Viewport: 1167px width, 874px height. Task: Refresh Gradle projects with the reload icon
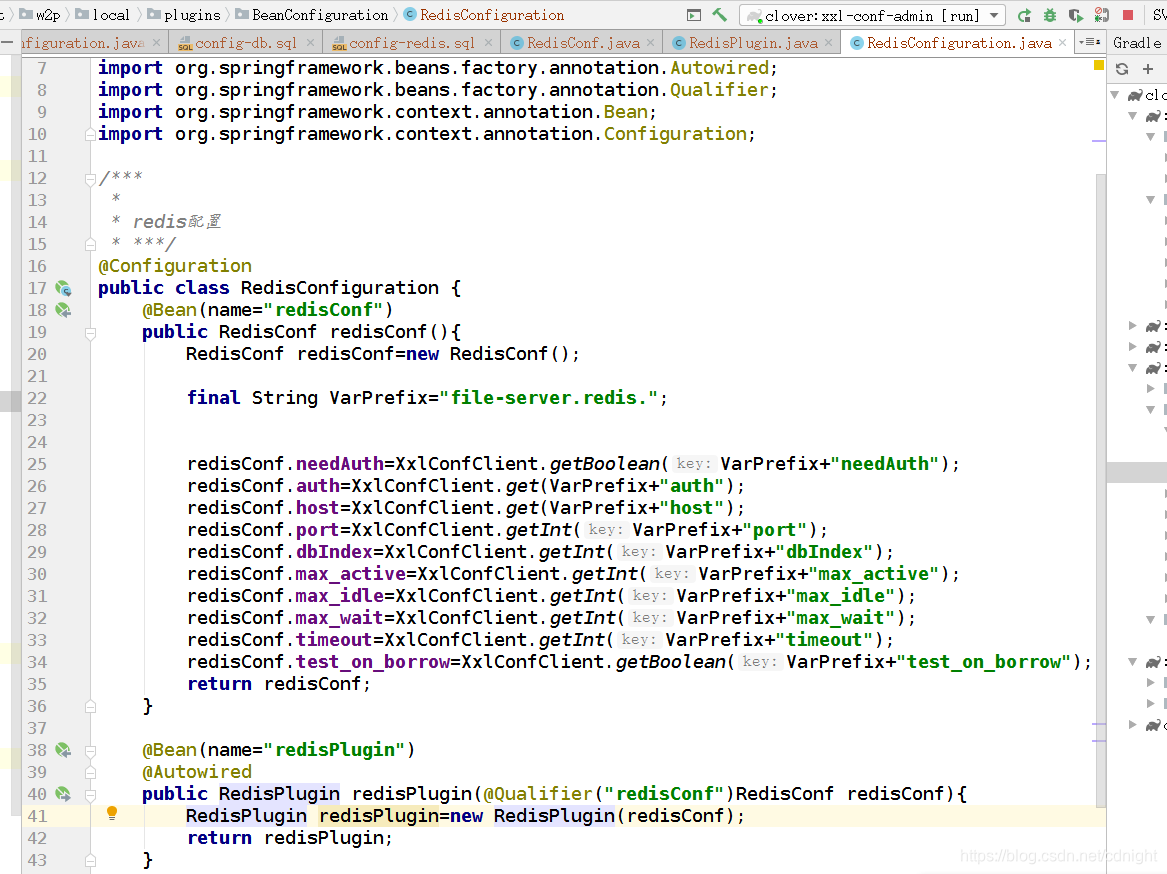coord(1122,69)
